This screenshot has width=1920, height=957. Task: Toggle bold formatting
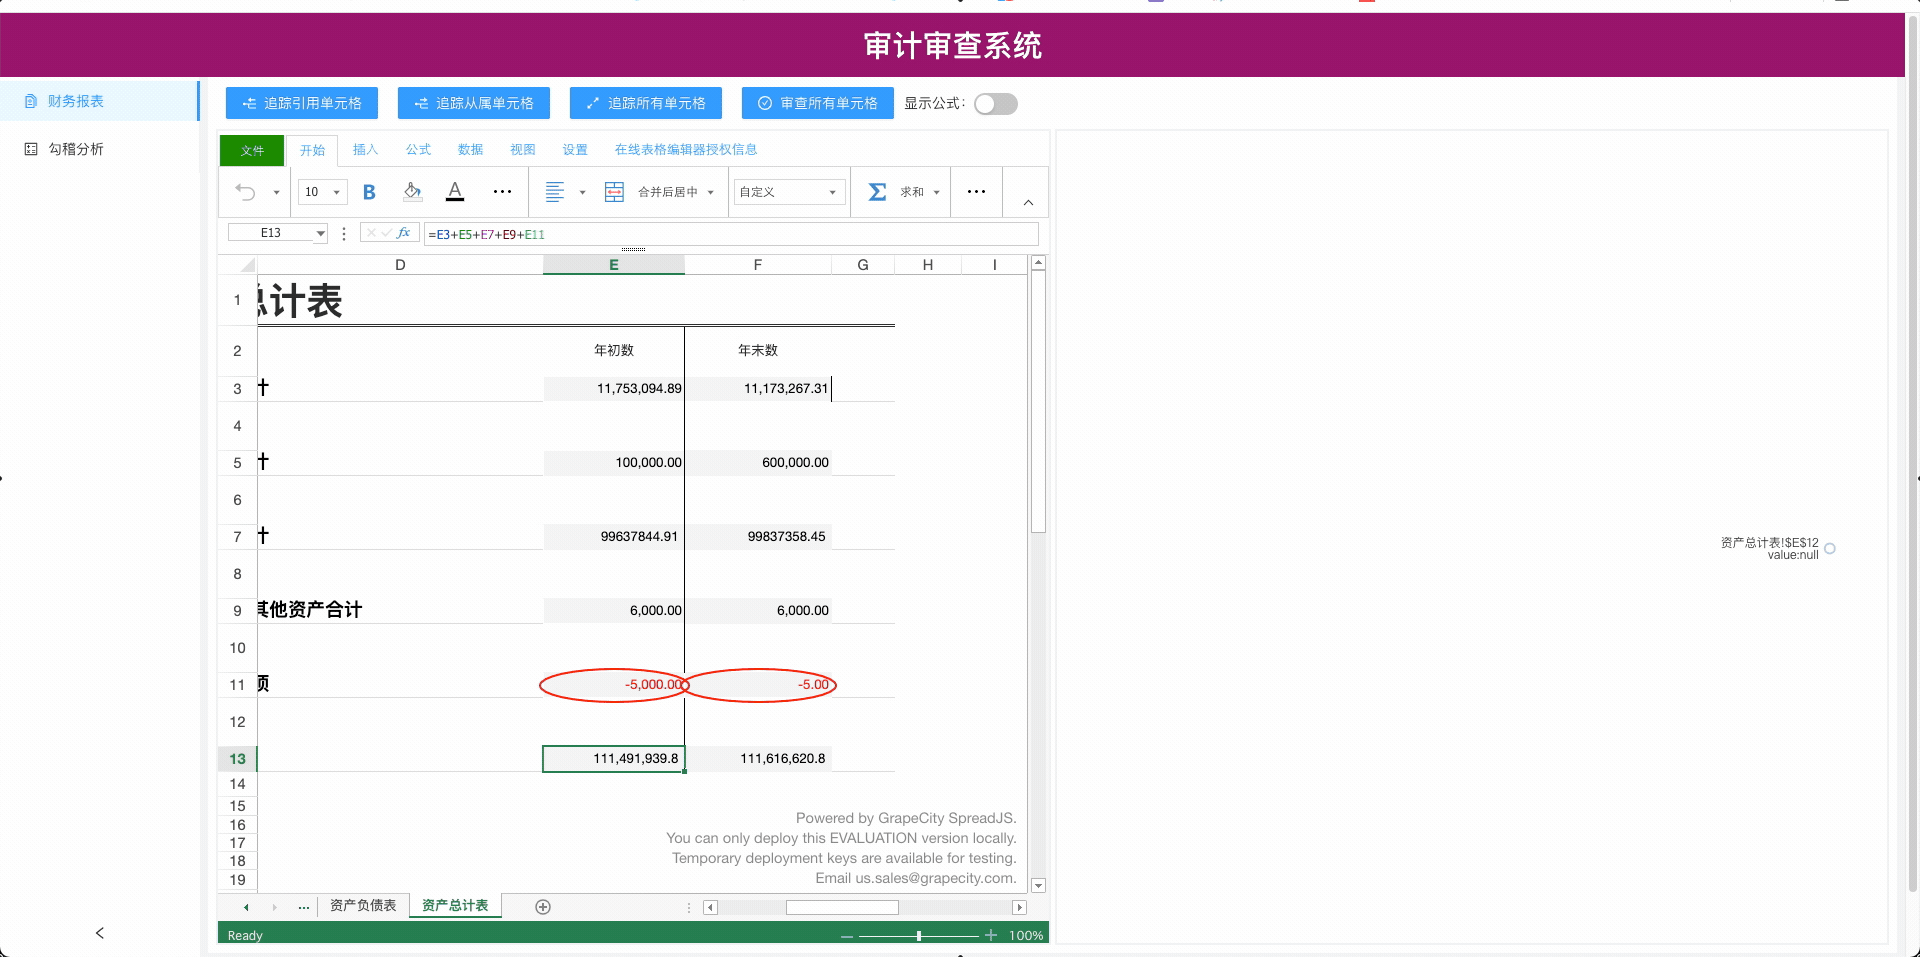[x=369, y=192]
